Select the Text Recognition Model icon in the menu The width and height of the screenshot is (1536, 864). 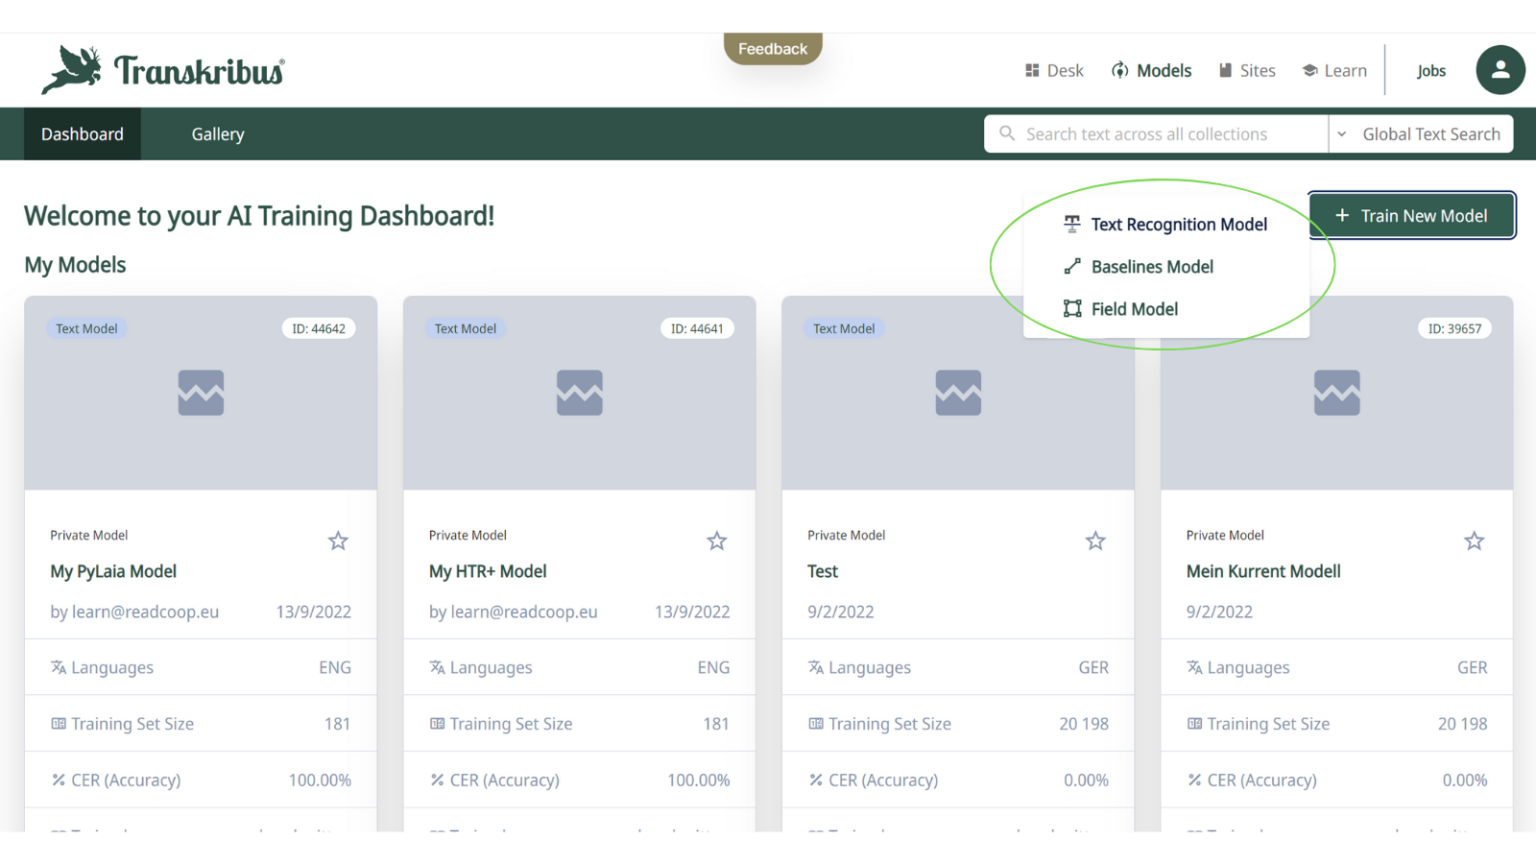[x=1071, y=224]
